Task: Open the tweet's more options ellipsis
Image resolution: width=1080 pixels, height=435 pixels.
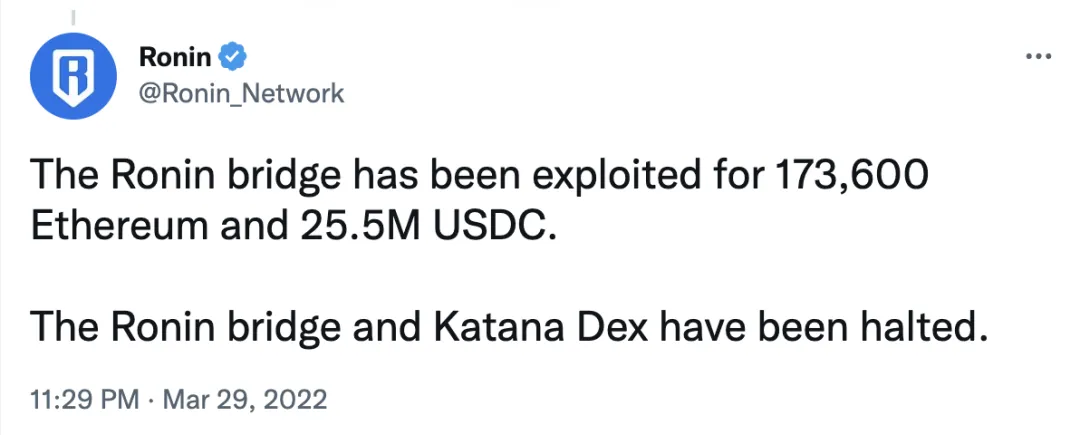Action: pyautogui.click(x=1039, y=56)
